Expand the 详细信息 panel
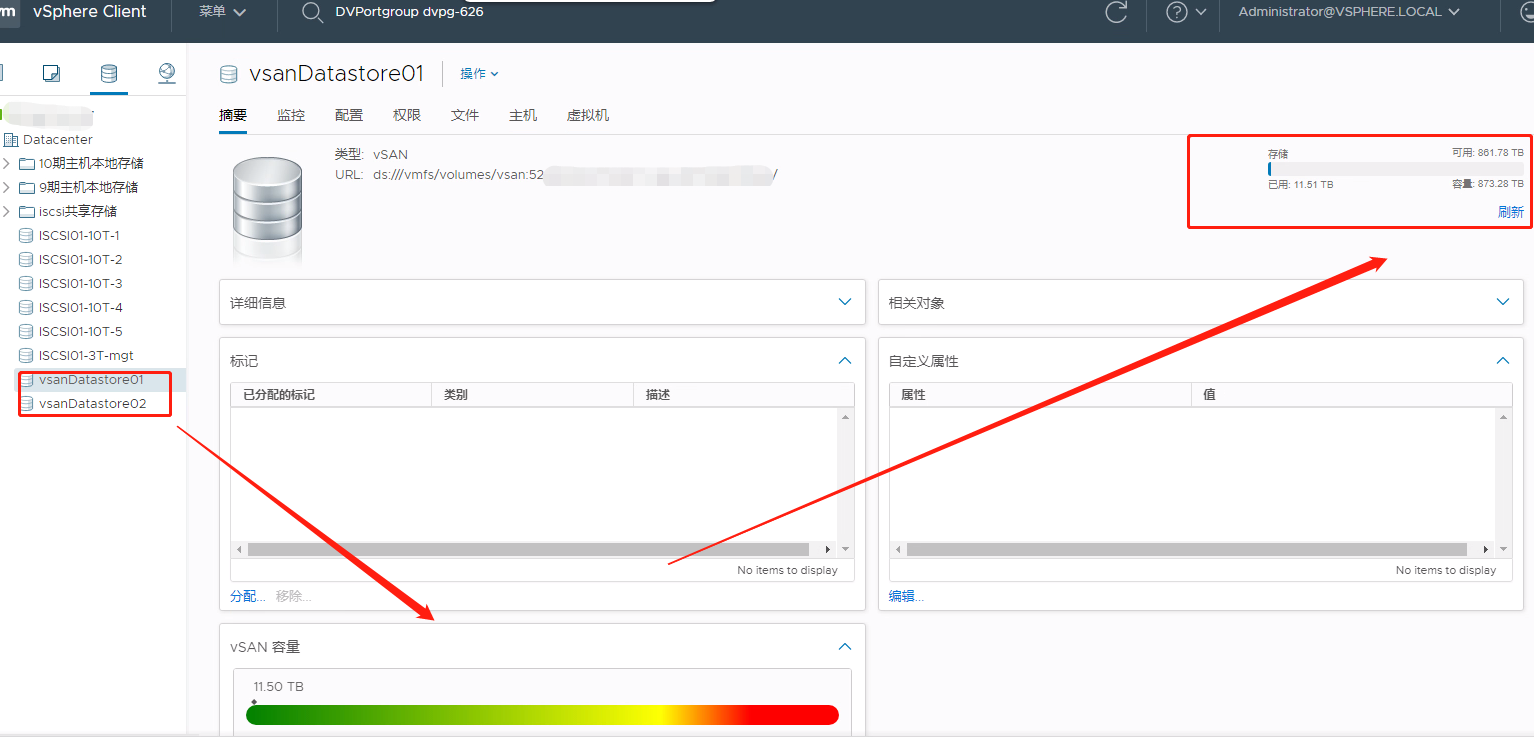This screenshot has height=746, width=1534. (844, 302)
